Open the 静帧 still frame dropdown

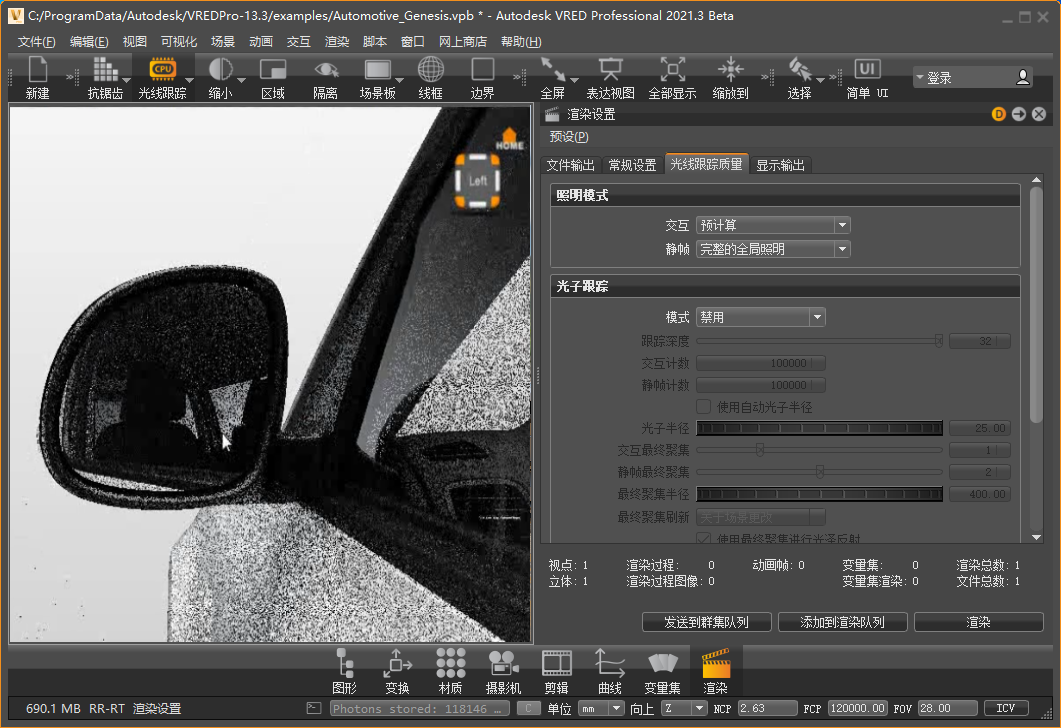[773, 249]
